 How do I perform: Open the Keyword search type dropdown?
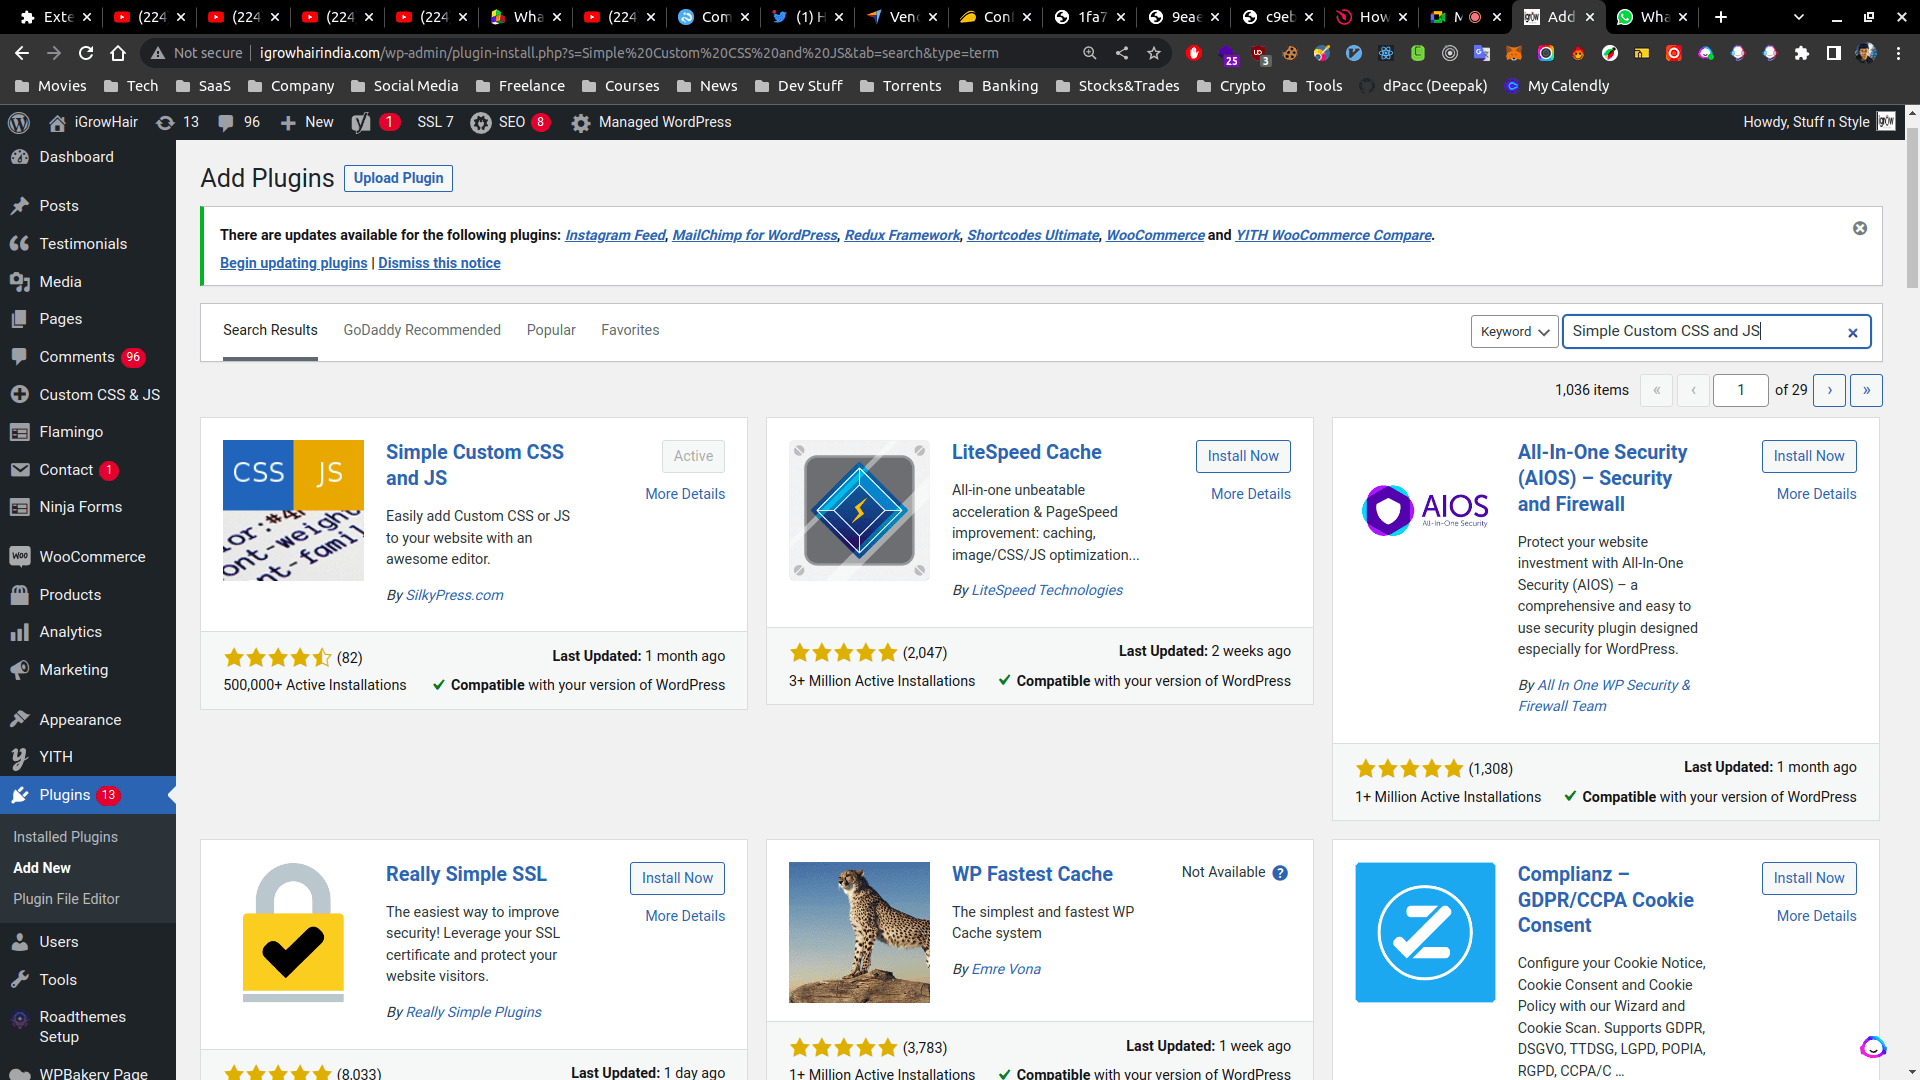pos(1514,332)
